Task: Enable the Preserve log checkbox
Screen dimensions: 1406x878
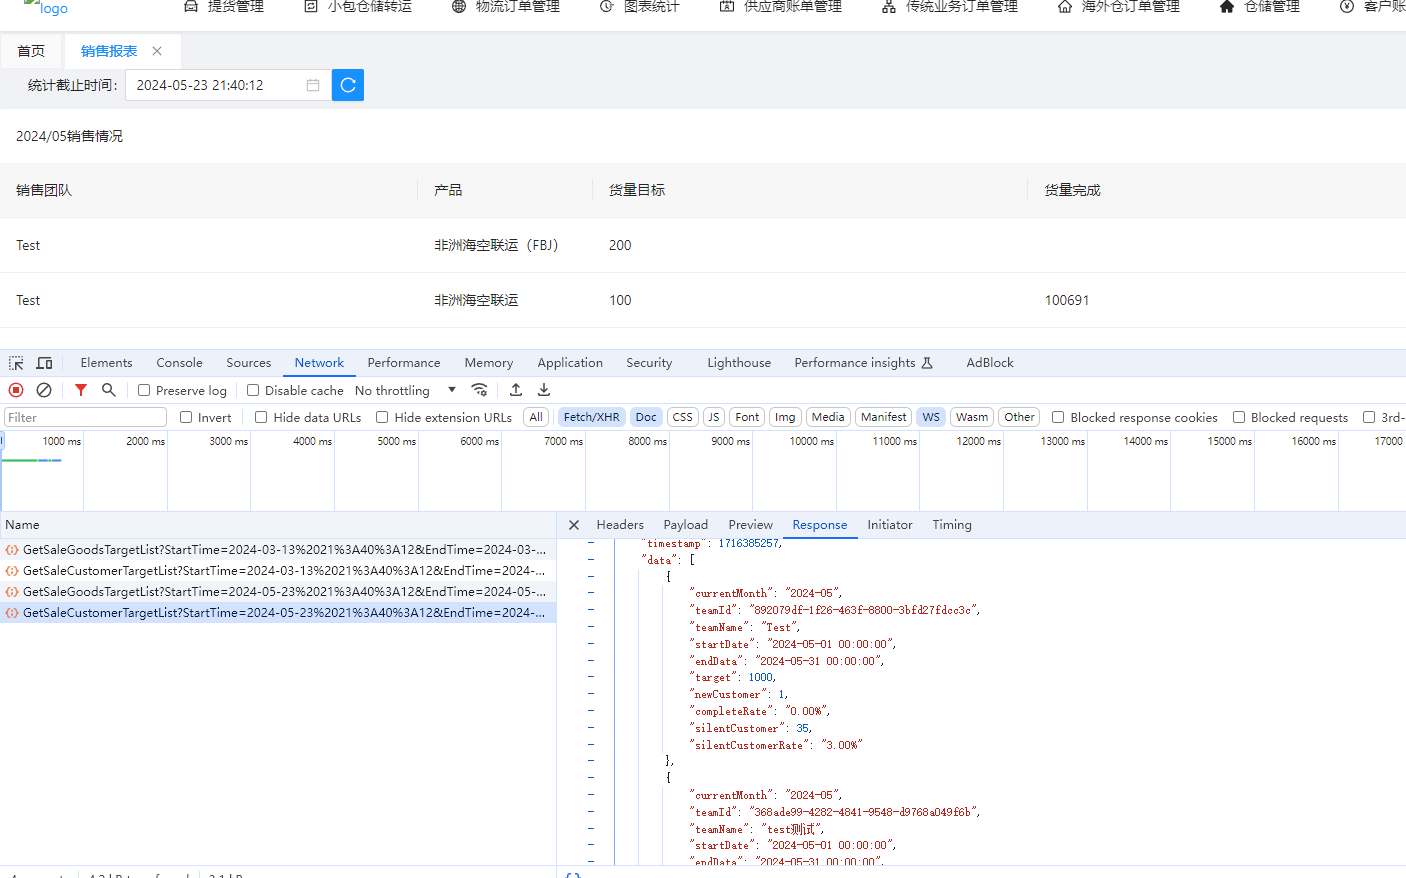Action: coord(144,390)
